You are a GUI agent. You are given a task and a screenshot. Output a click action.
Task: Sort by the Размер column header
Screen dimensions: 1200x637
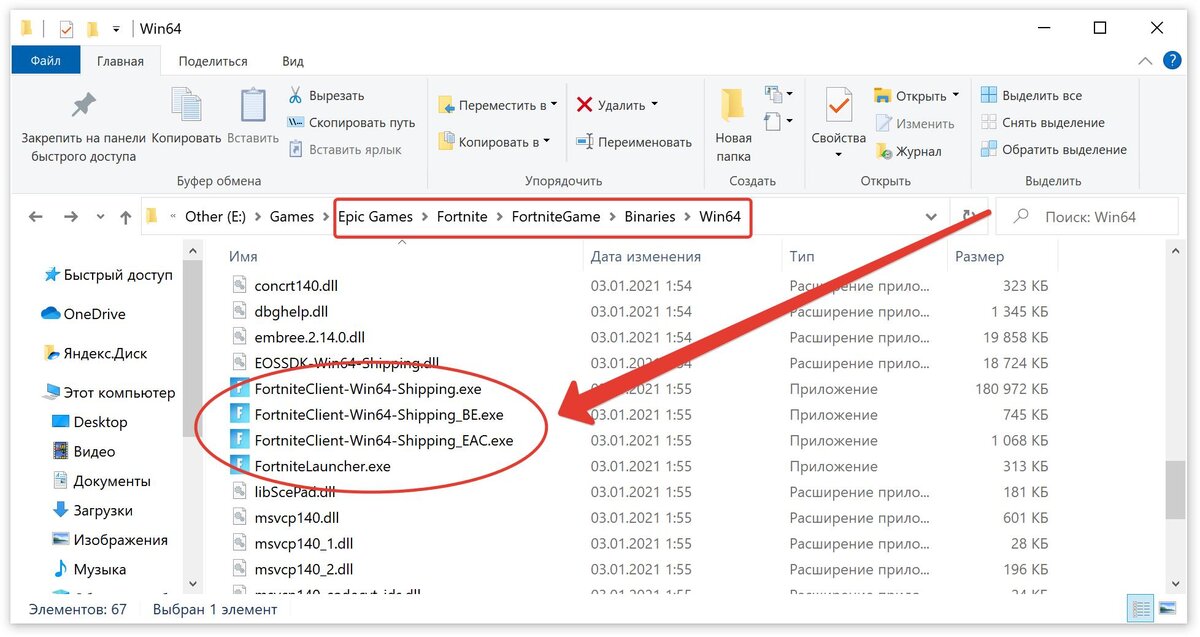979,257
